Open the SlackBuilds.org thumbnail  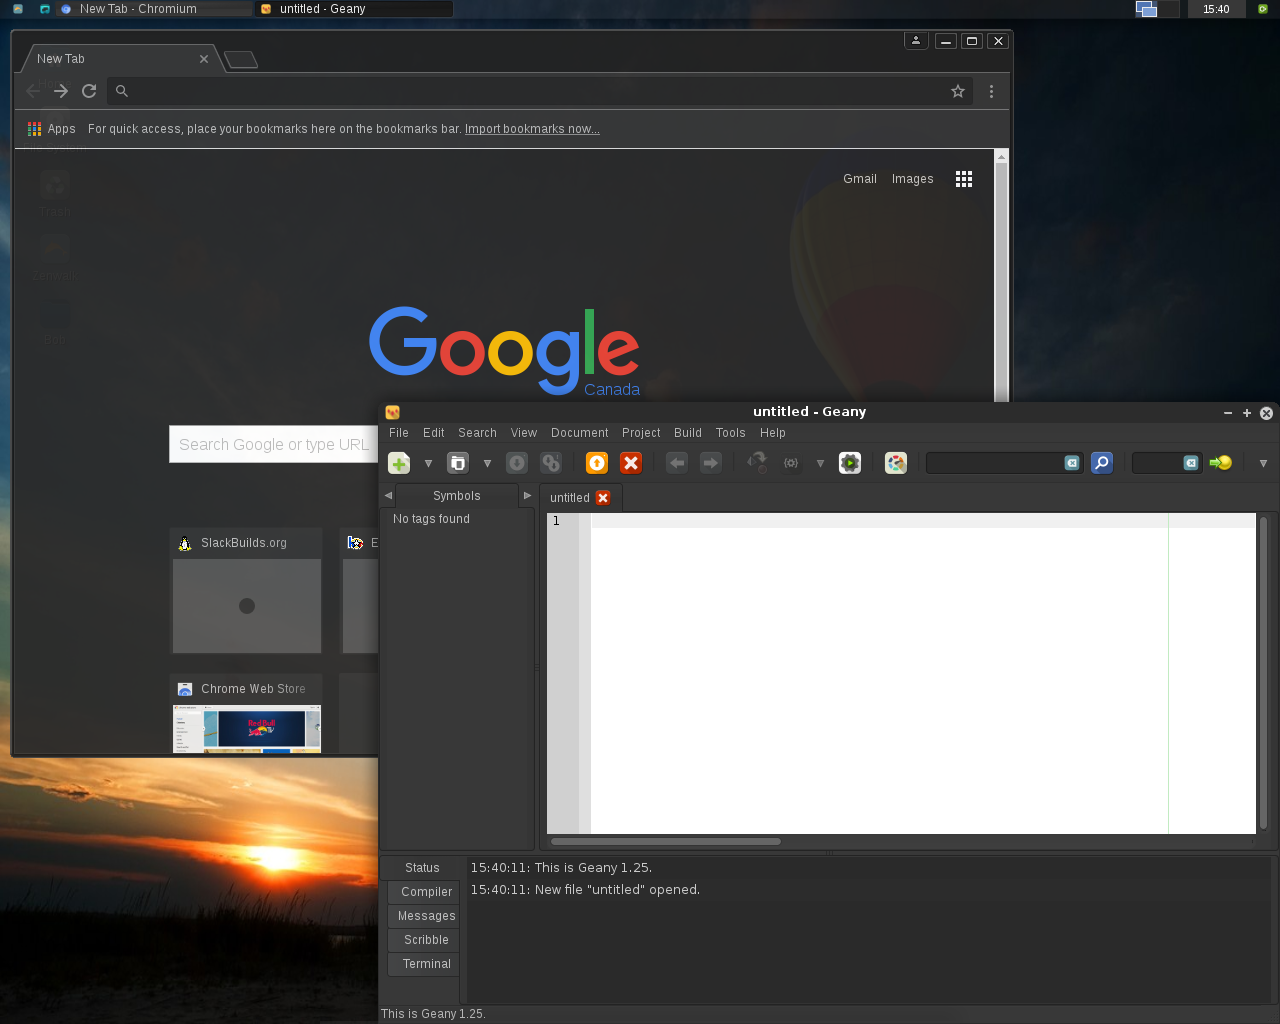click(x=247, y=605)
